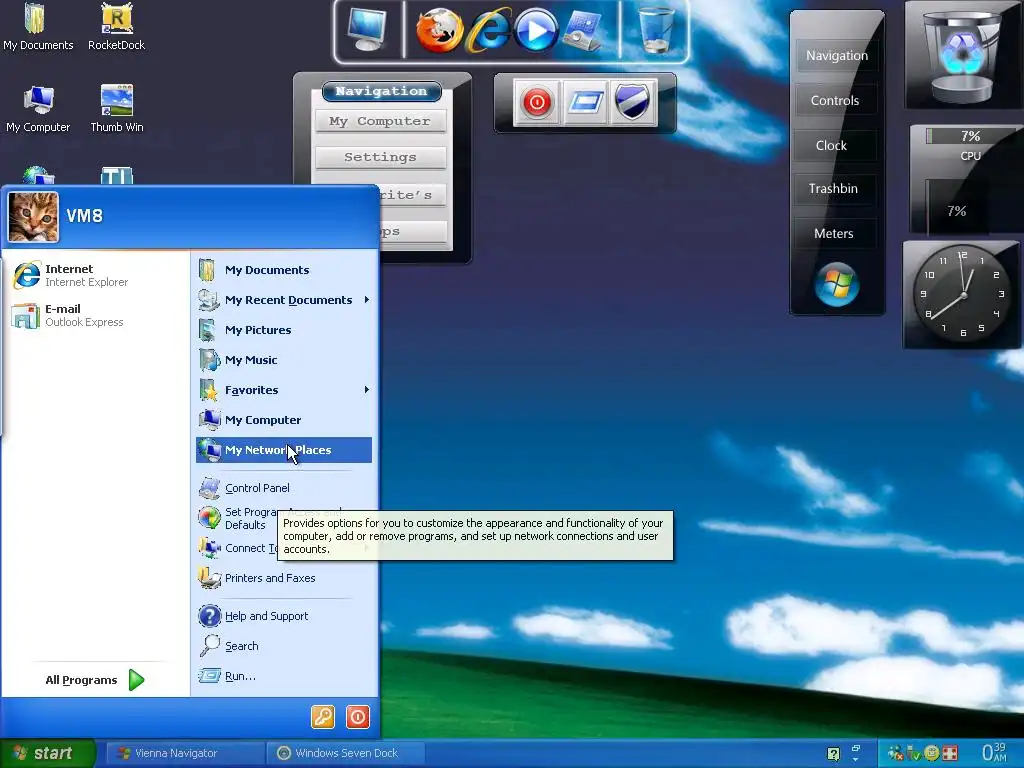Open My Music in the Start menu
Image resolution: width=1024 pixels, height=768 pixels.
(284, 360)
